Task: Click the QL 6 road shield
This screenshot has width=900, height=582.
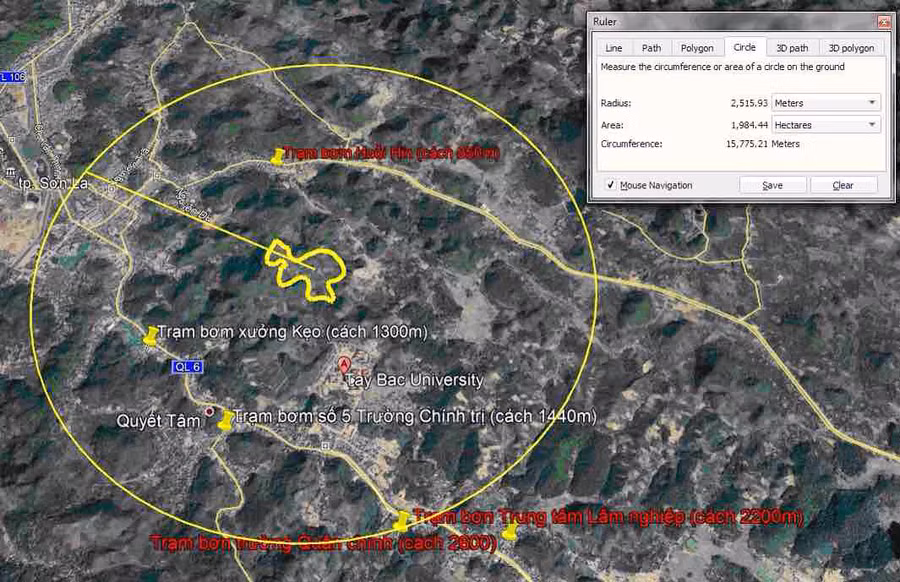Action: (187, 367)
